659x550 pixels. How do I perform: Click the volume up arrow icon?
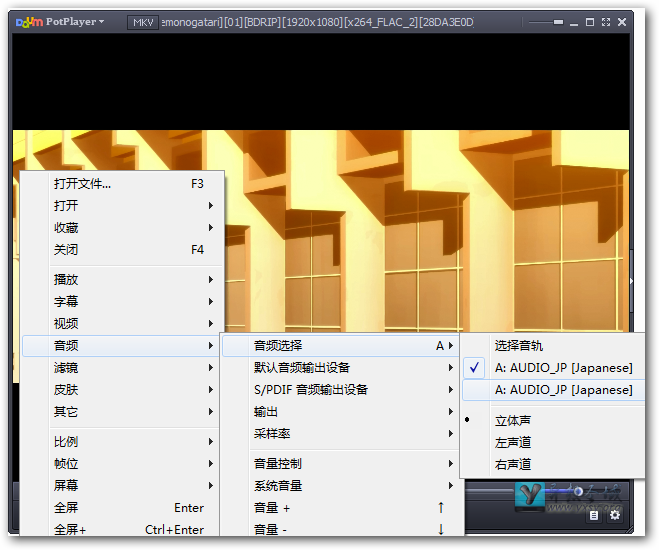[x=440, y=508]
